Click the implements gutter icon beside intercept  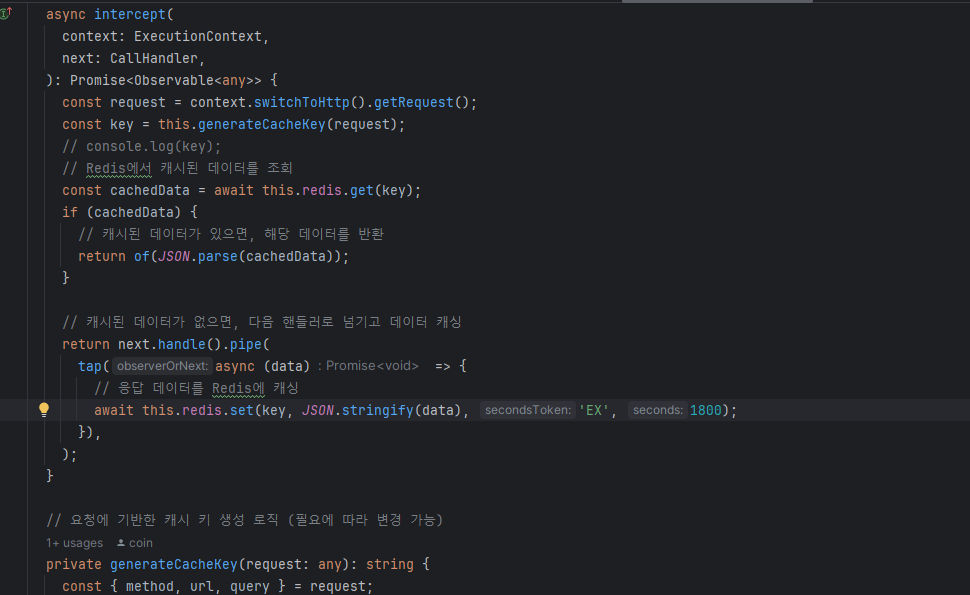[6, 14]
